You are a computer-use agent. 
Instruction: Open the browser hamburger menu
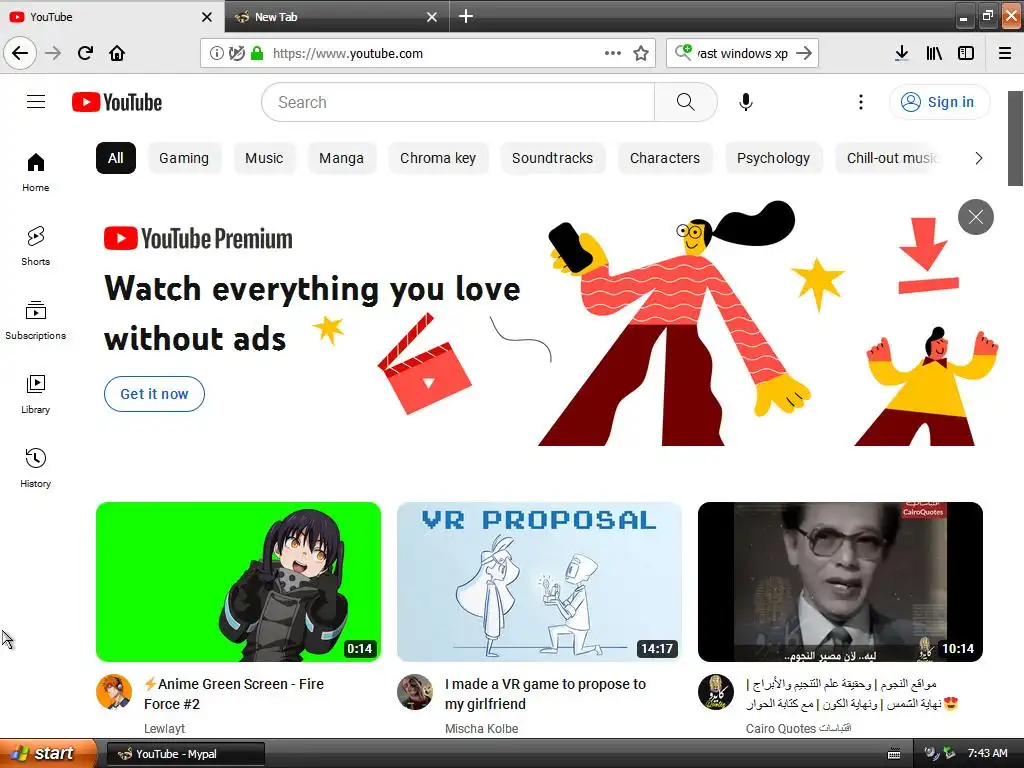click(x=1005, y=53)
